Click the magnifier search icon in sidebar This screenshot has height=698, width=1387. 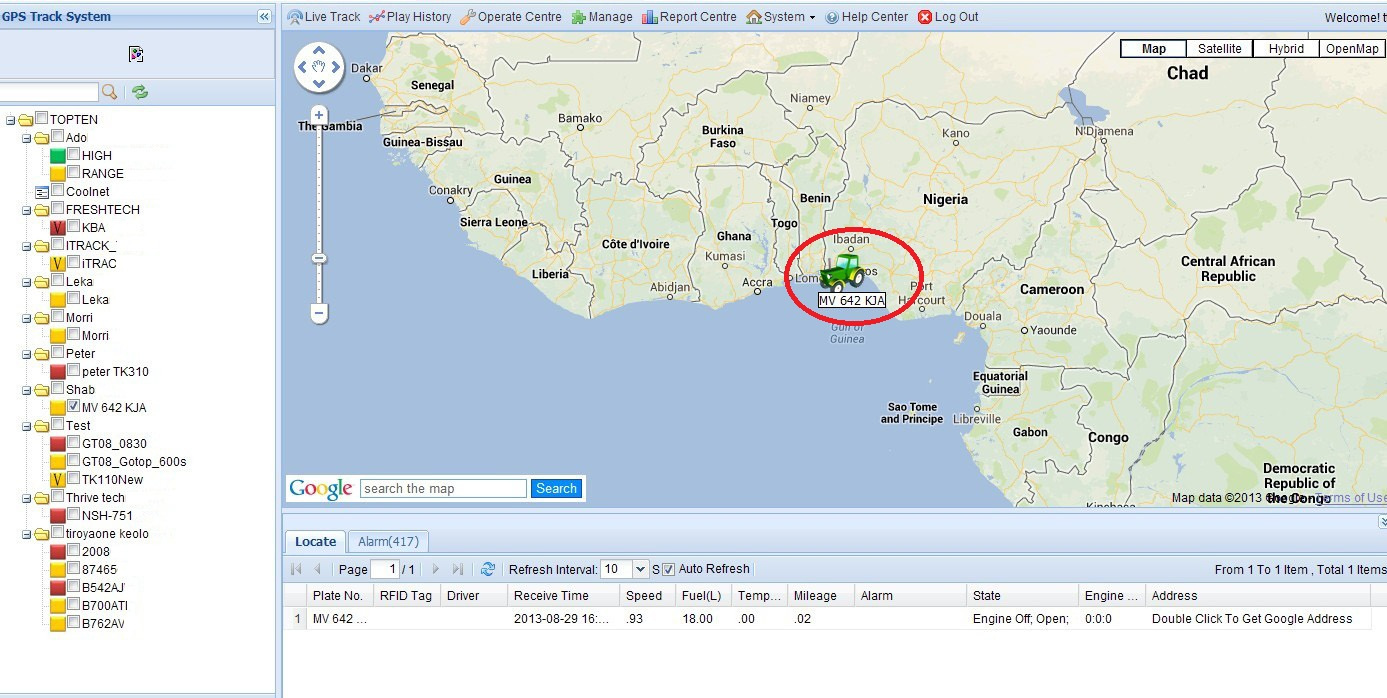pyautogui.click(x=110, y=92)
